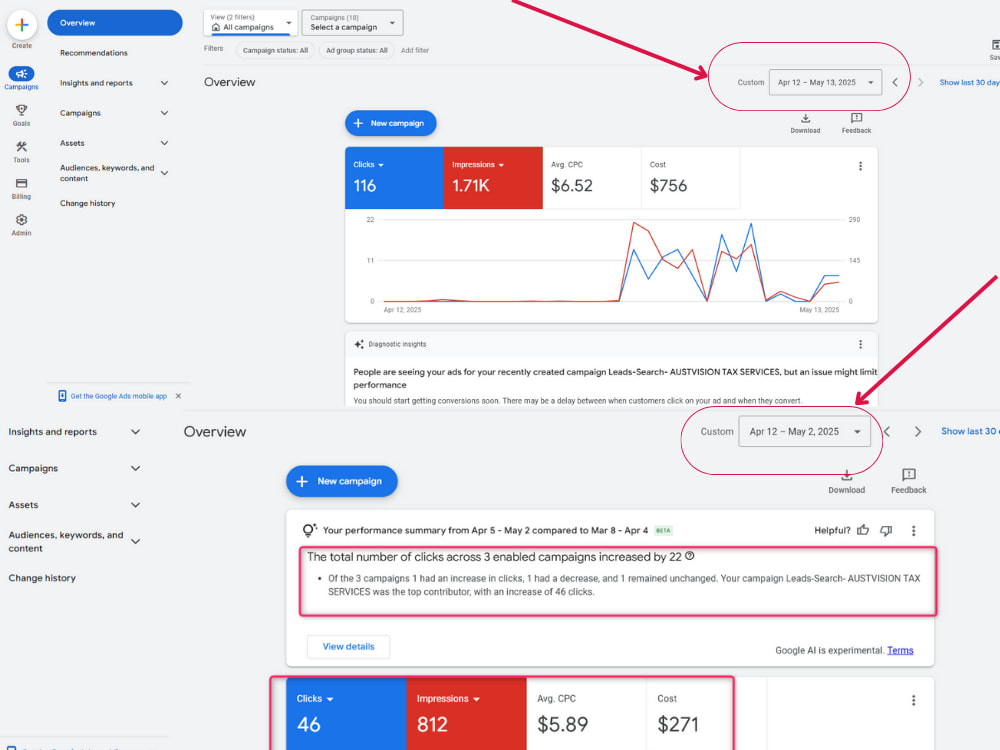Close the Google Ads mobile app banner
Screen dimensions: 1000x750
pos(179,396)
